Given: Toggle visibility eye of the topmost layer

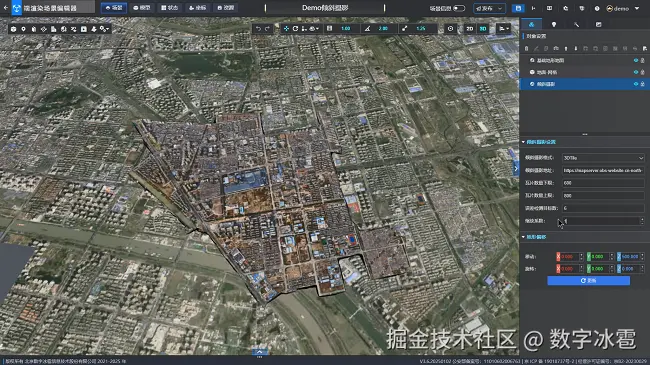Looking at the screenshot, I should tap(635, 60).
